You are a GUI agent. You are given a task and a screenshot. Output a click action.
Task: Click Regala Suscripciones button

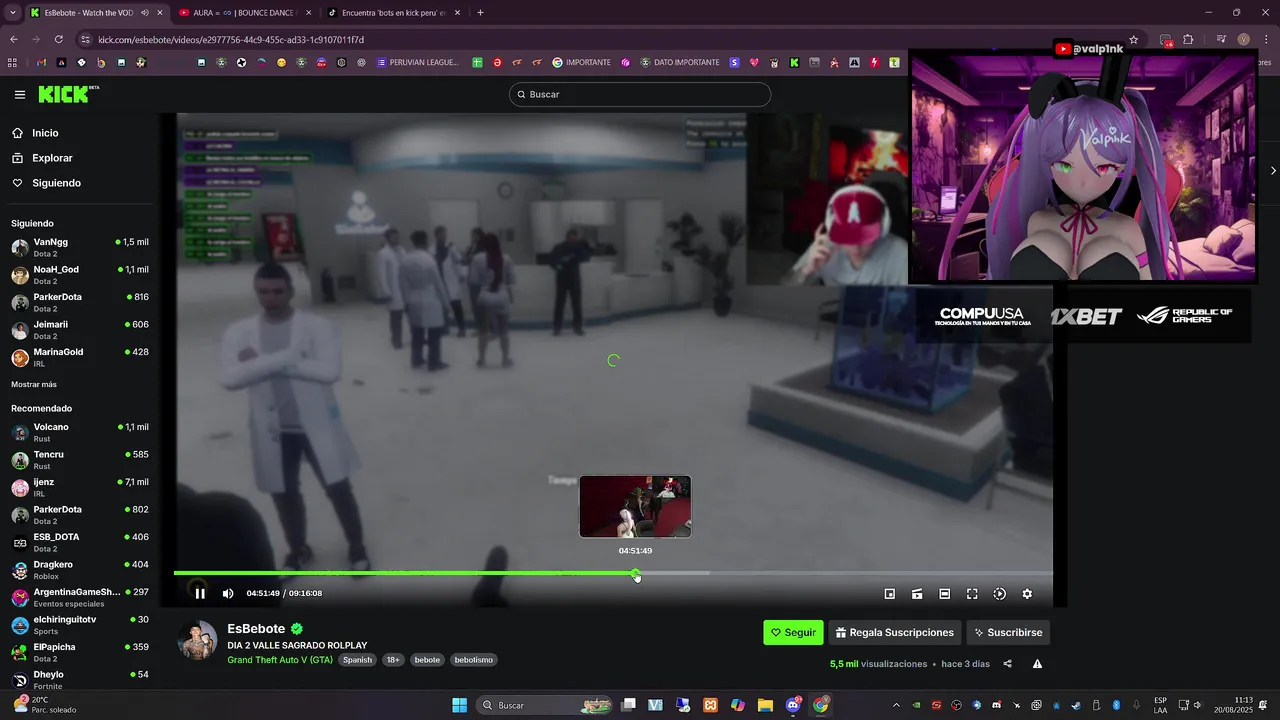(x=894, y=633)
